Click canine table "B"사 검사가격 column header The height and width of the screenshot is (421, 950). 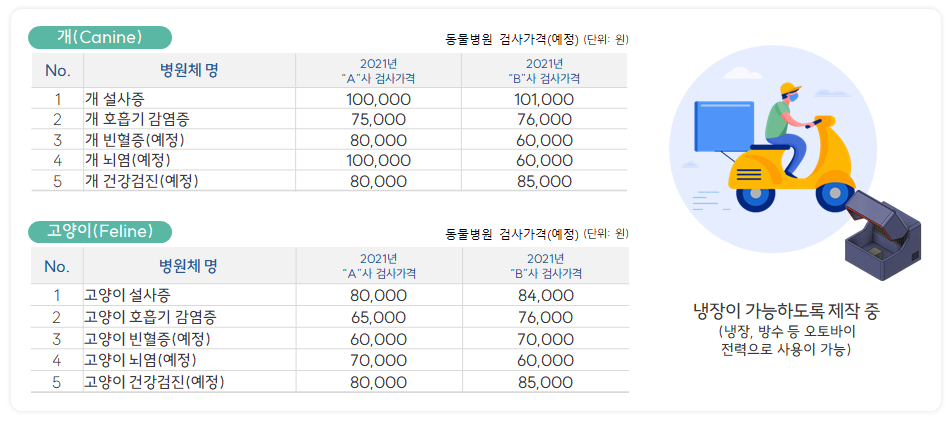coord(544,70)
